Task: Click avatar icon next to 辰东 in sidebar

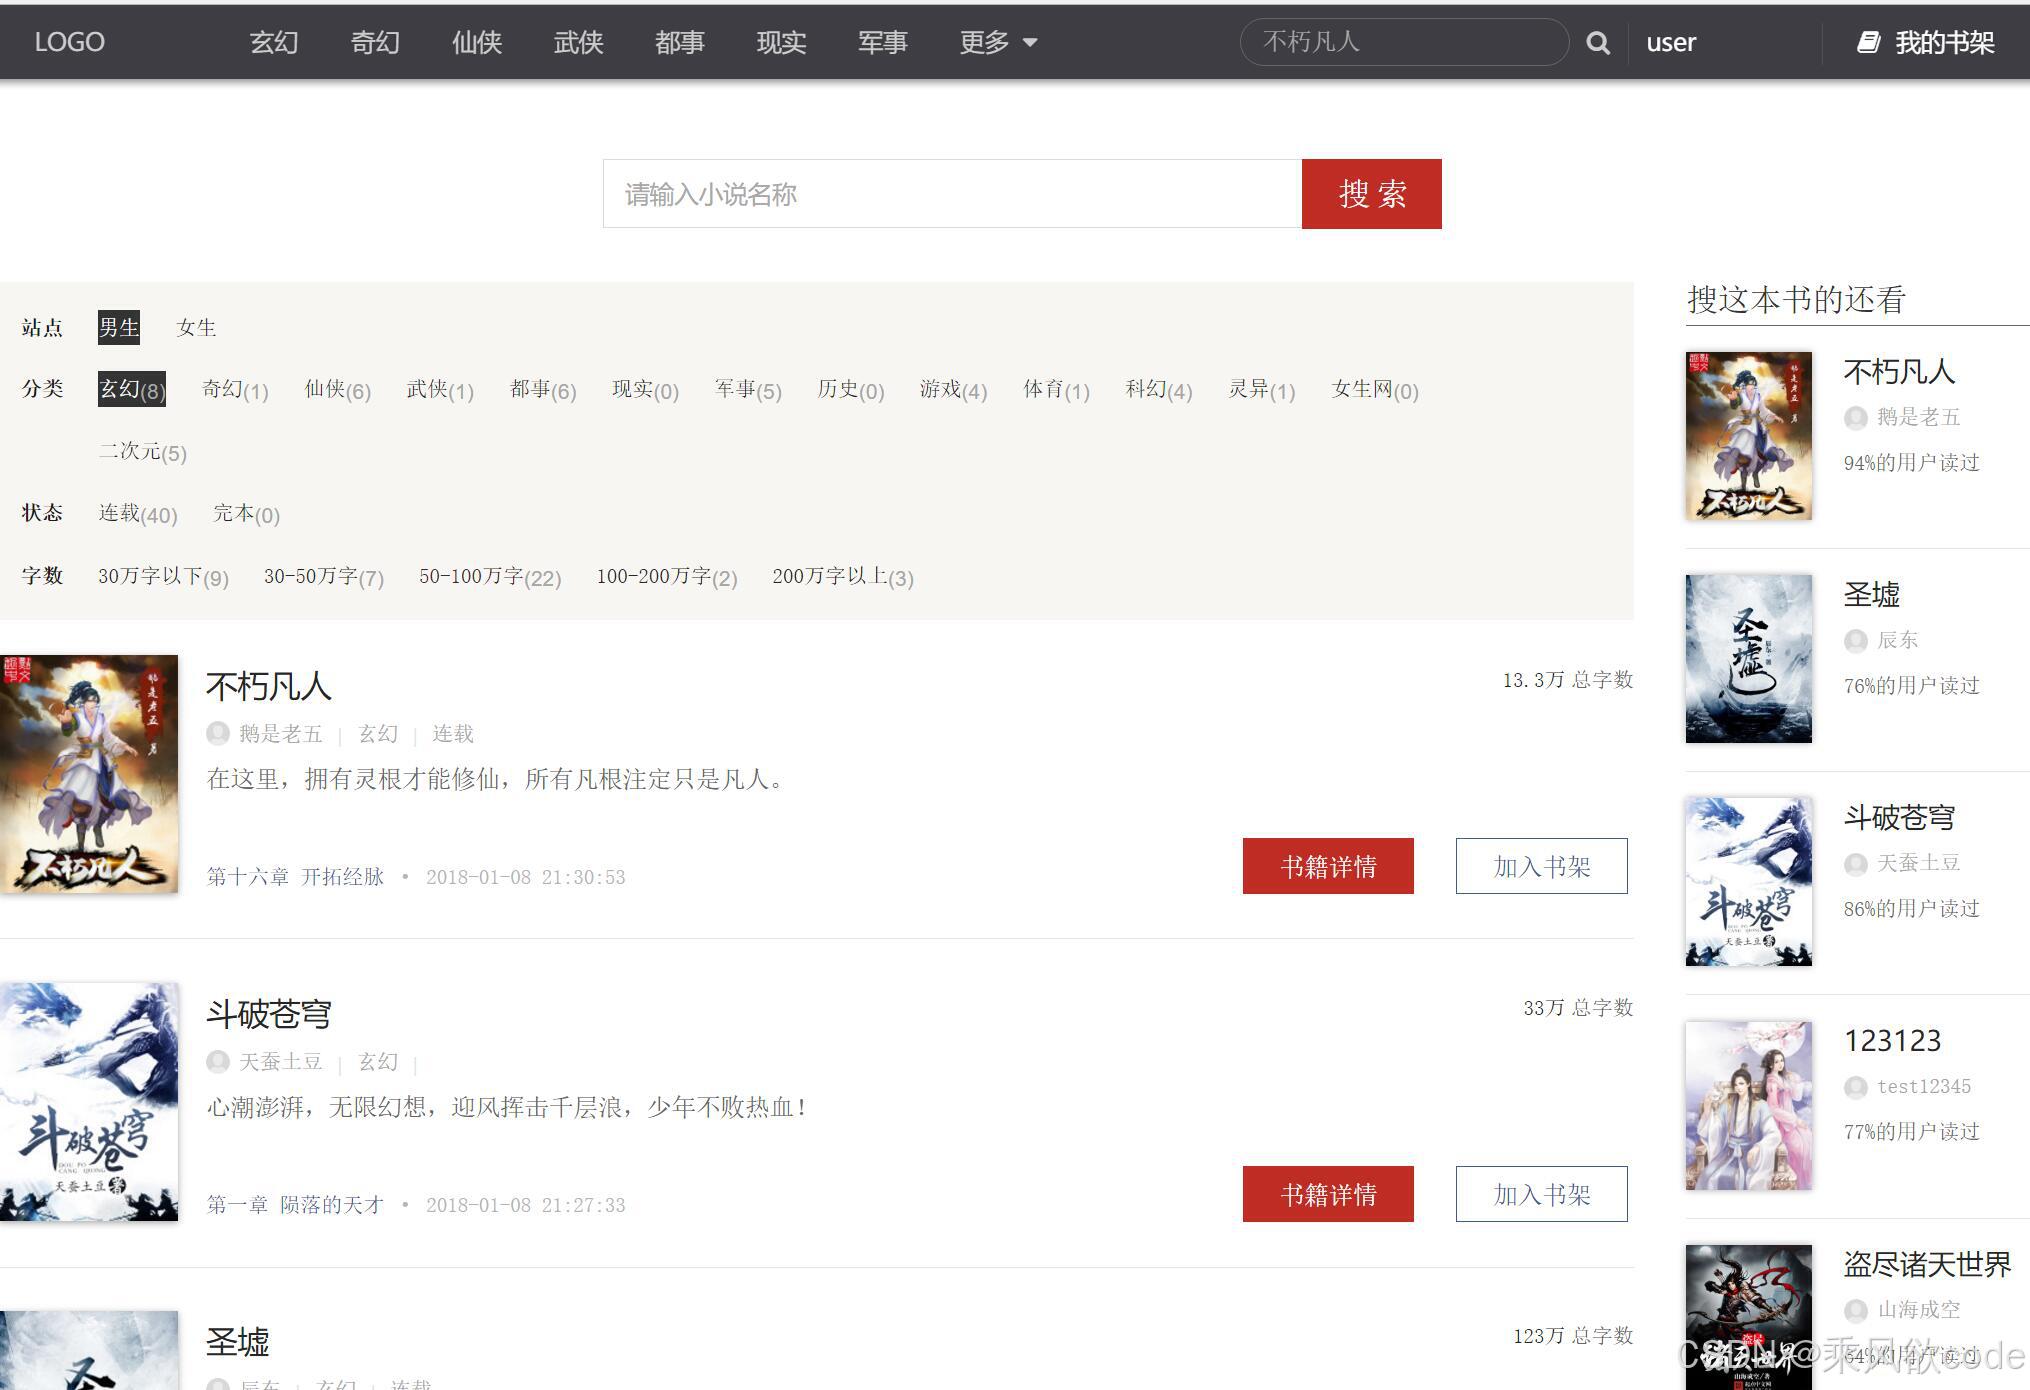Action: [x=1856, y=640]
